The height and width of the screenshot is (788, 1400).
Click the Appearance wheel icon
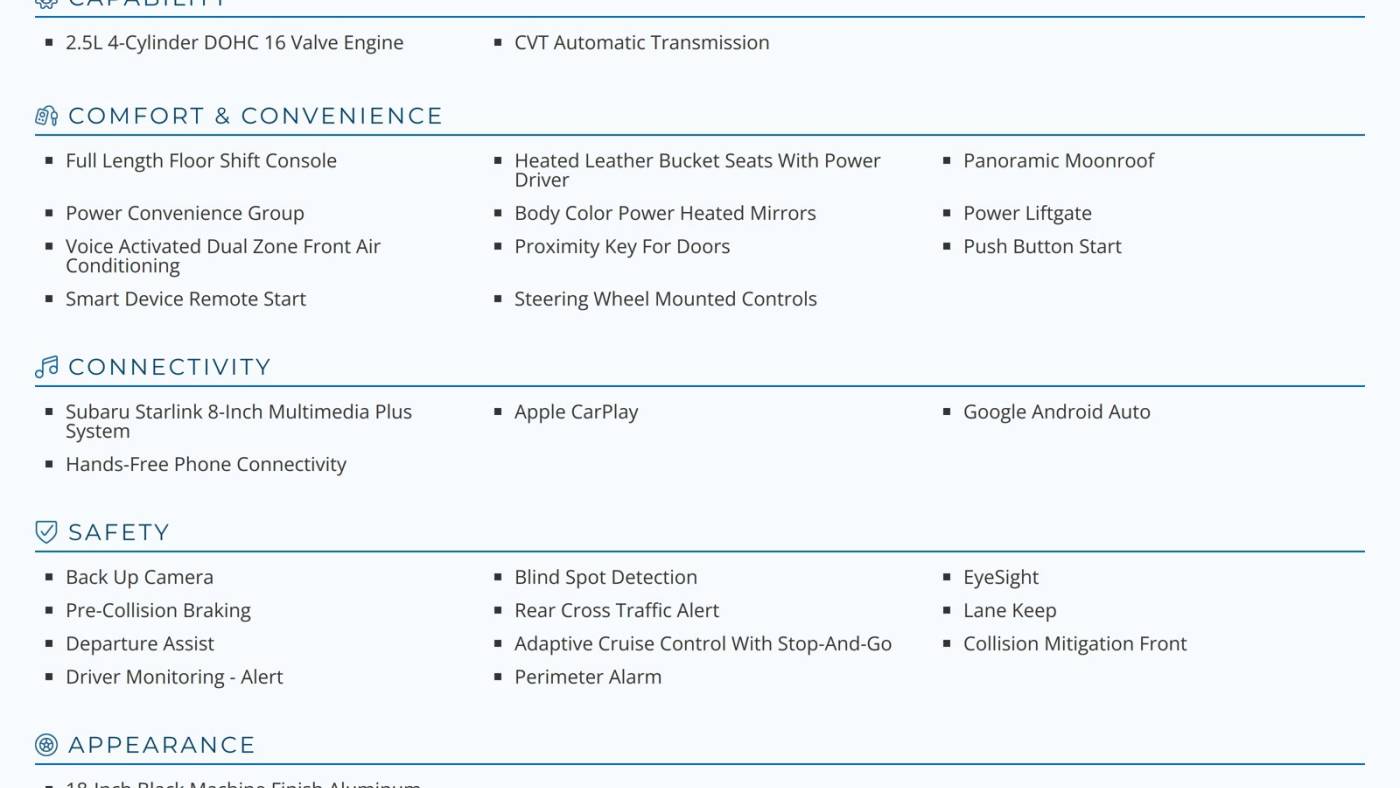[x=46, y=745]
